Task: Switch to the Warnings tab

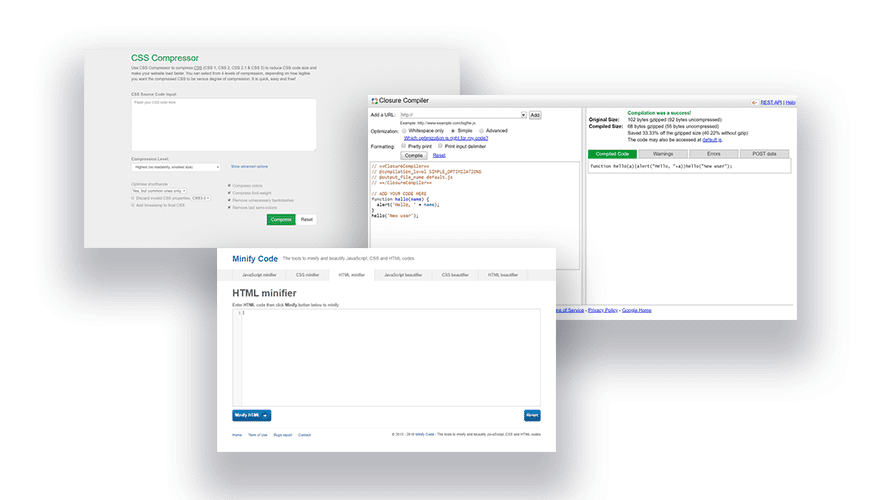Action: 663,154
